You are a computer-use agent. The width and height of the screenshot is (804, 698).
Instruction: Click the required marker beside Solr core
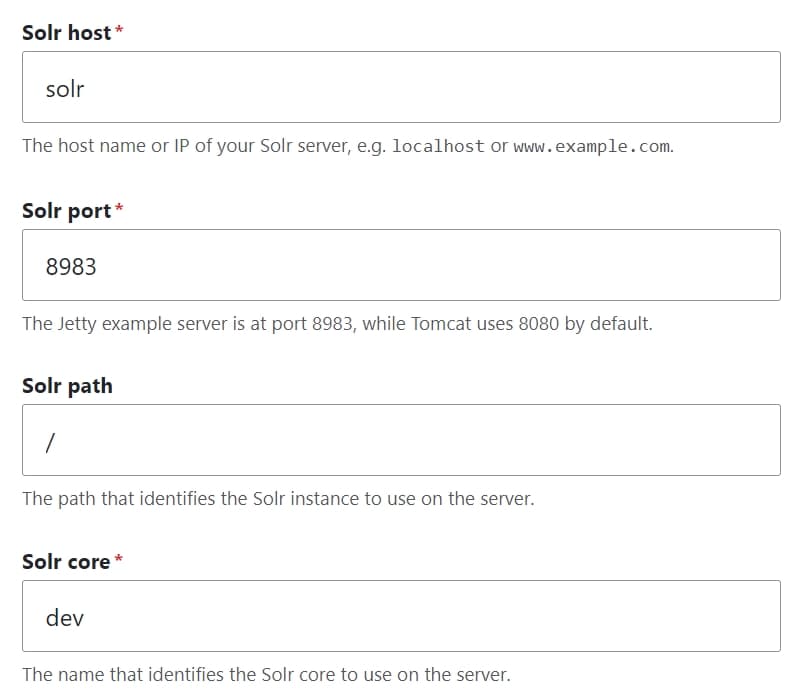[x=119, y=560]
